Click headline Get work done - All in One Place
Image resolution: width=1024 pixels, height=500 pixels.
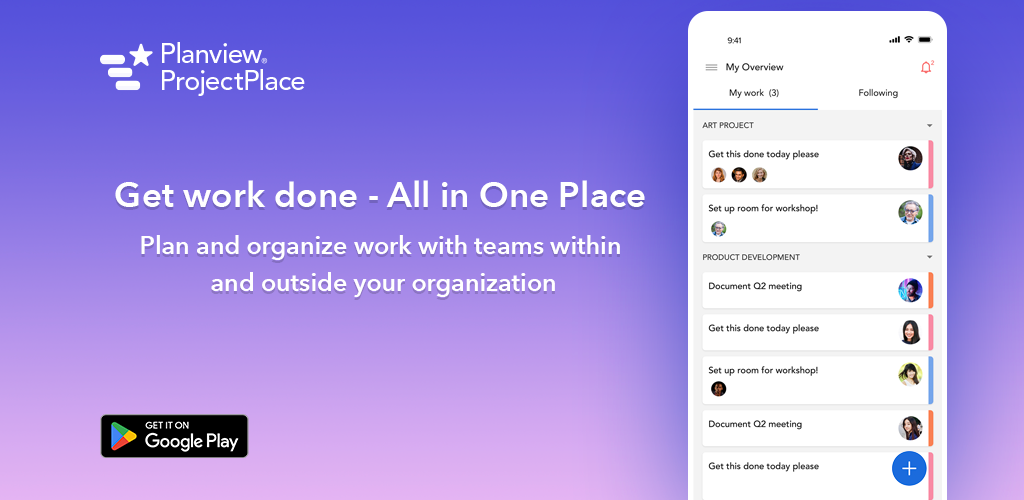coord(379,195)
